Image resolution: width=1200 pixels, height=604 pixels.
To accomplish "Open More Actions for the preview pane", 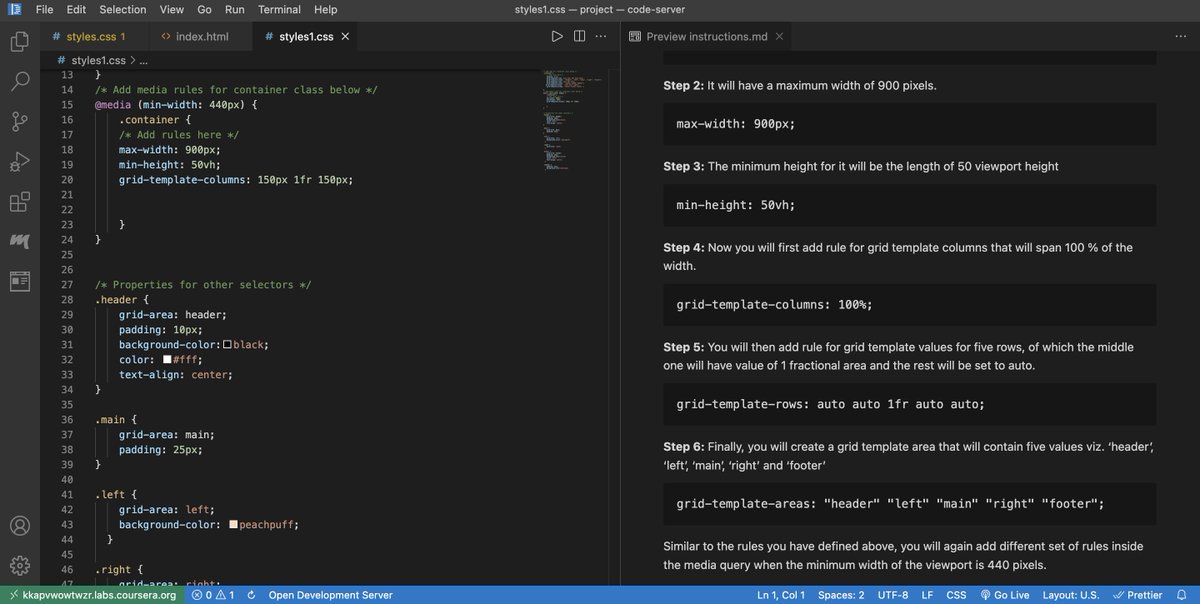I will coord(1180,35).
